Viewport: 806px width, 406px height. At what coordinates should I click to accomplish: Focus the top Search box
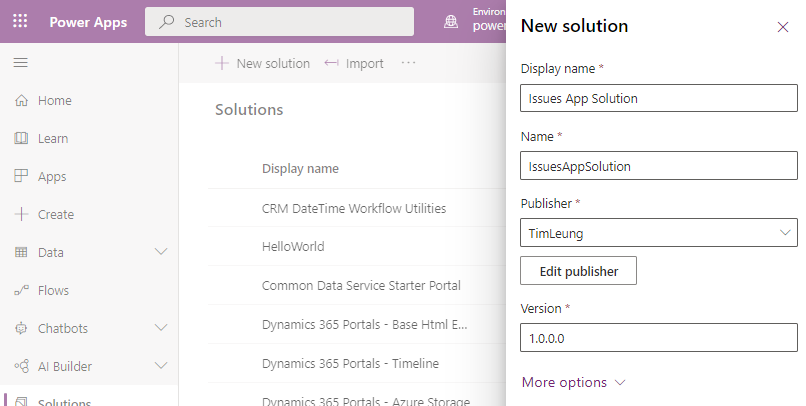(x=279, y=22)
